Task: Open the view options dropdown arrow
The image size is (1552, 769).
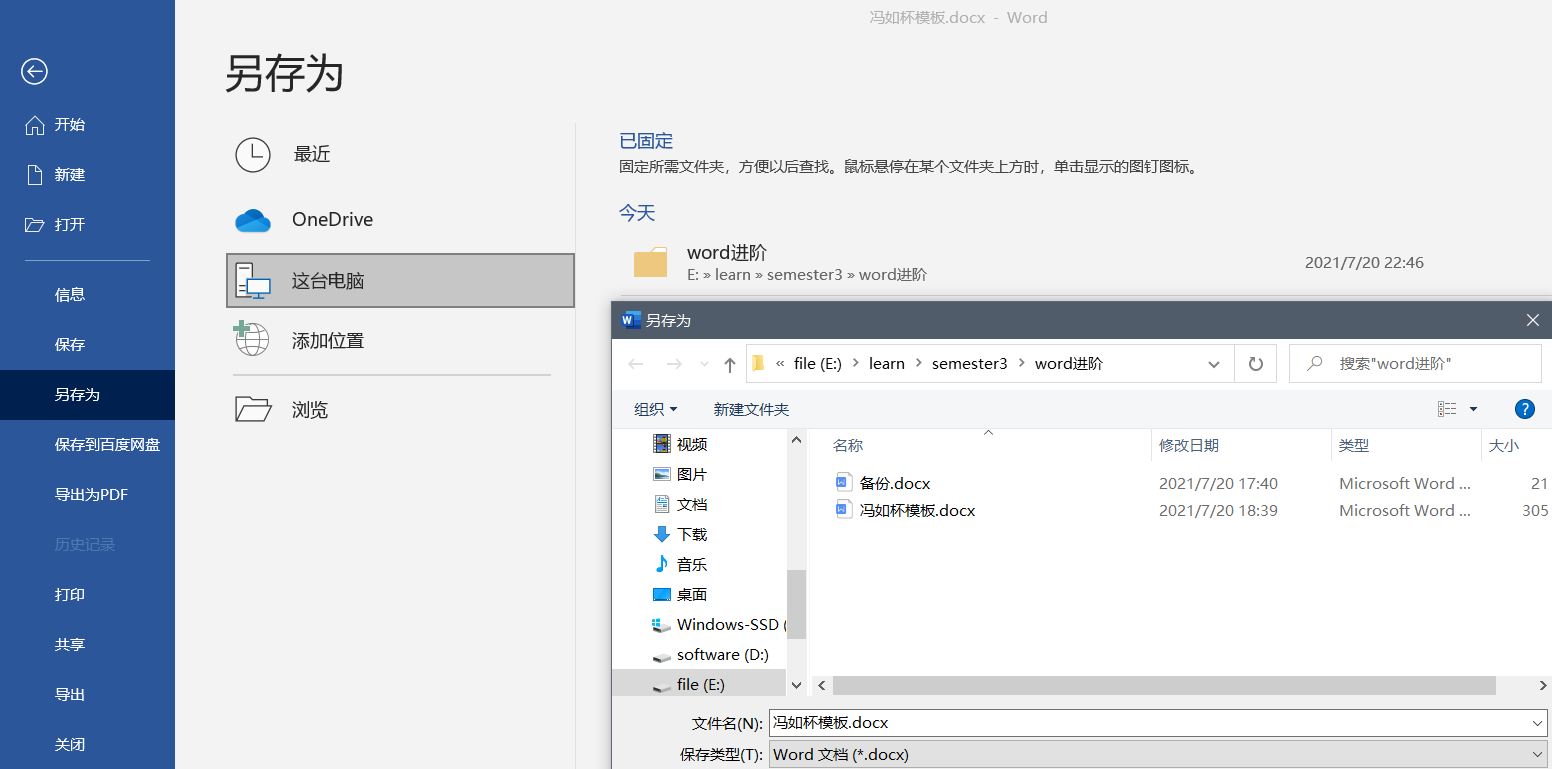Action: point(1473,409)
